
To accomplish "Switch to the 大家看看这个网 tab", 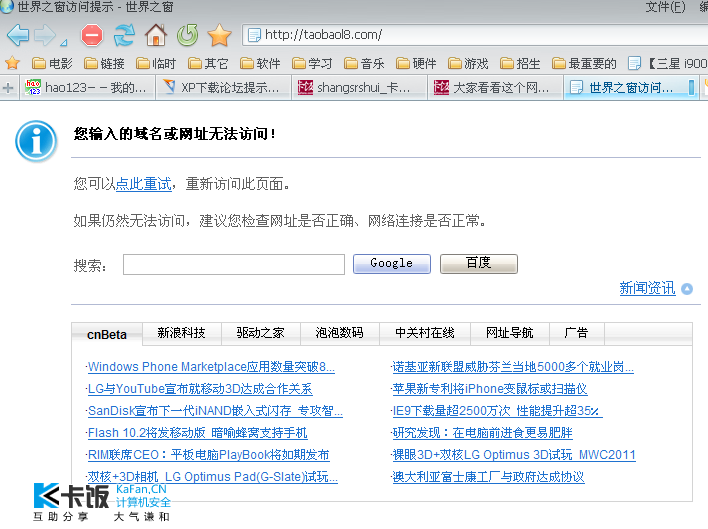I will click(494, 88).
